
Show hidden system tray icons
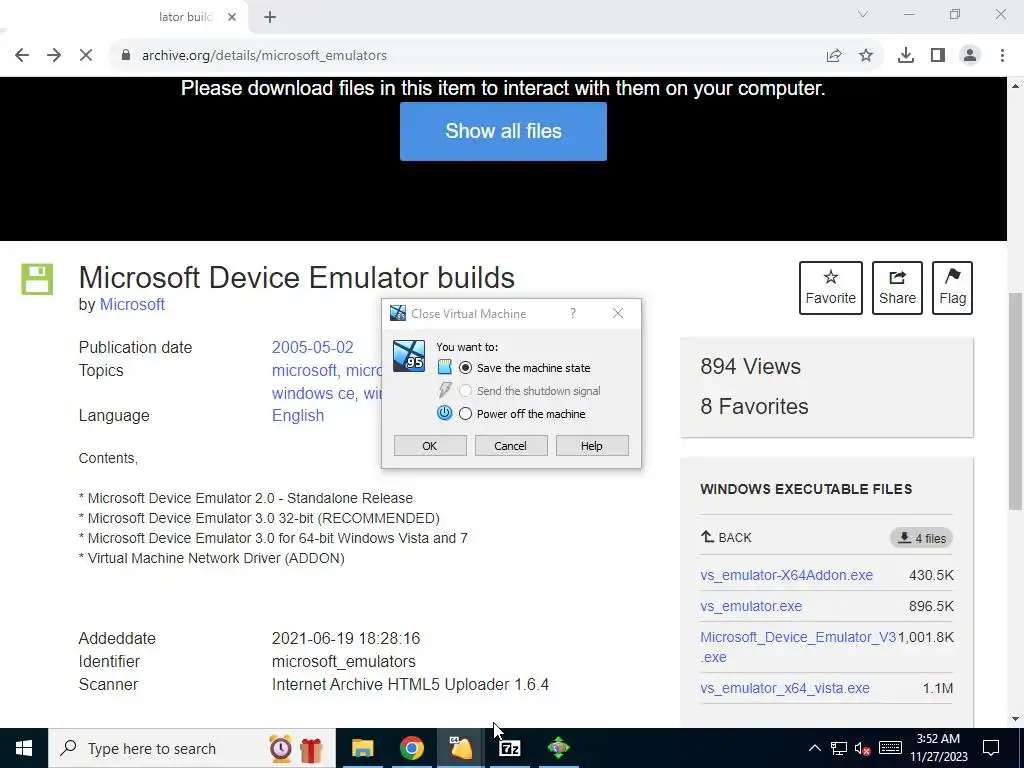pyautogui.click(x=814, y=748)
